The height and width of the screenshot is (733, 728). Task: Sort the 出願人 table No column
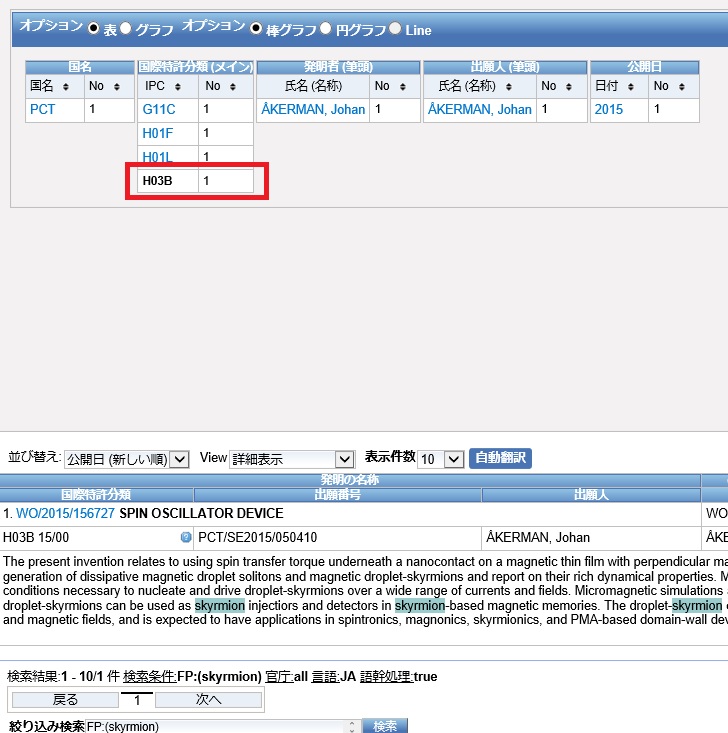(569, 86)
